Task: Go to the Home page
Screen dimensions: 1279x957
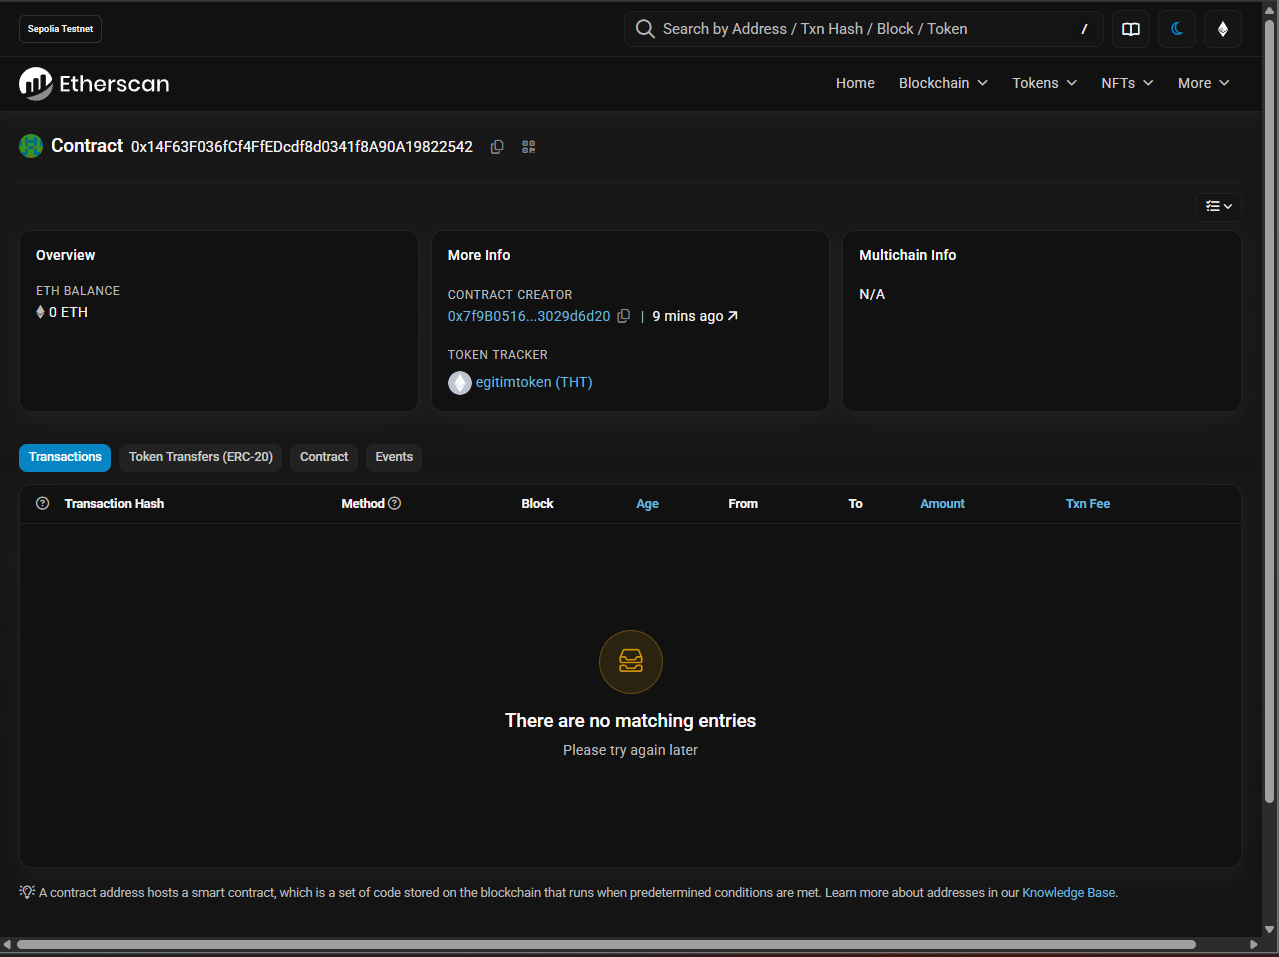Action: pyautogui.click(x=855, y=83)
